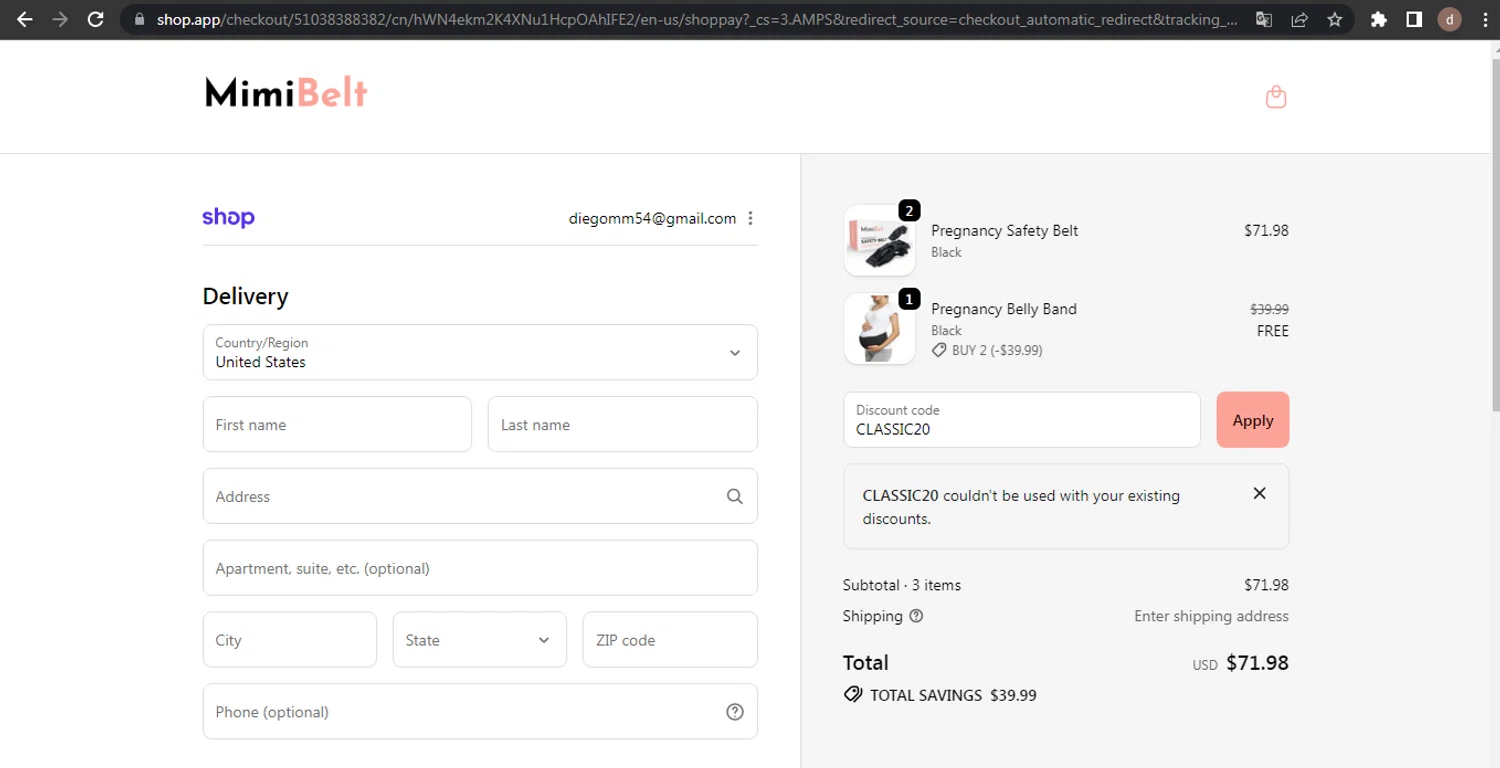The width and height of the screenshot is (1500, 768).
Task: Open the Country/Region dropdown
Action: [480, 352]
